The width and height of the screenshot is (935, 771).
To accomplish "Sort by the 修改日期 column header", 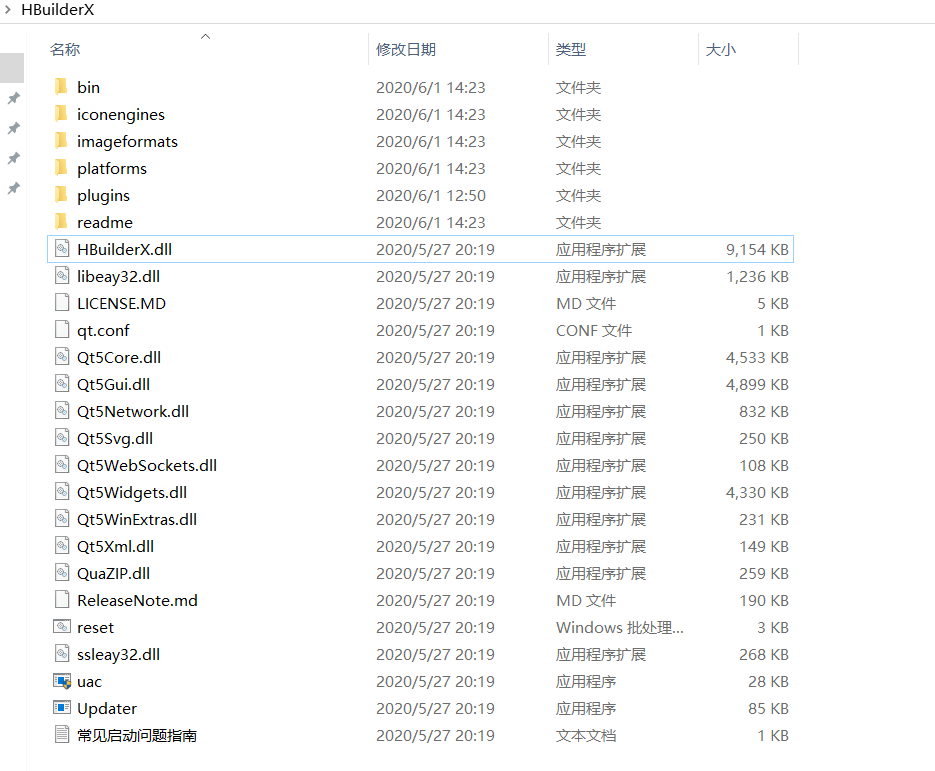I will tap(405, 49).
